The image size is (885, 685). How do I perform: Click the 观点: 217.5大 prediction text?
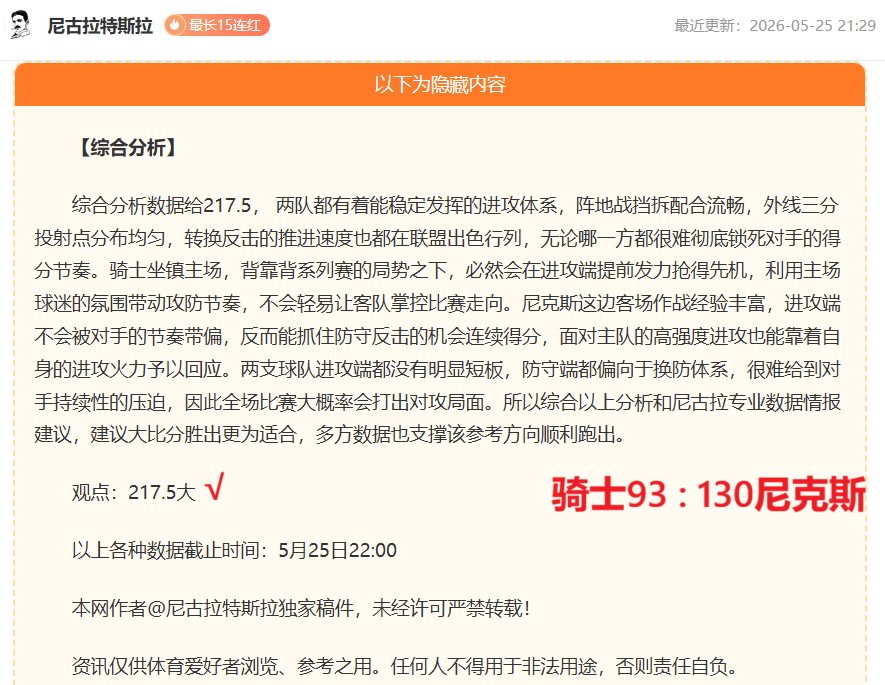click(134, 493)
